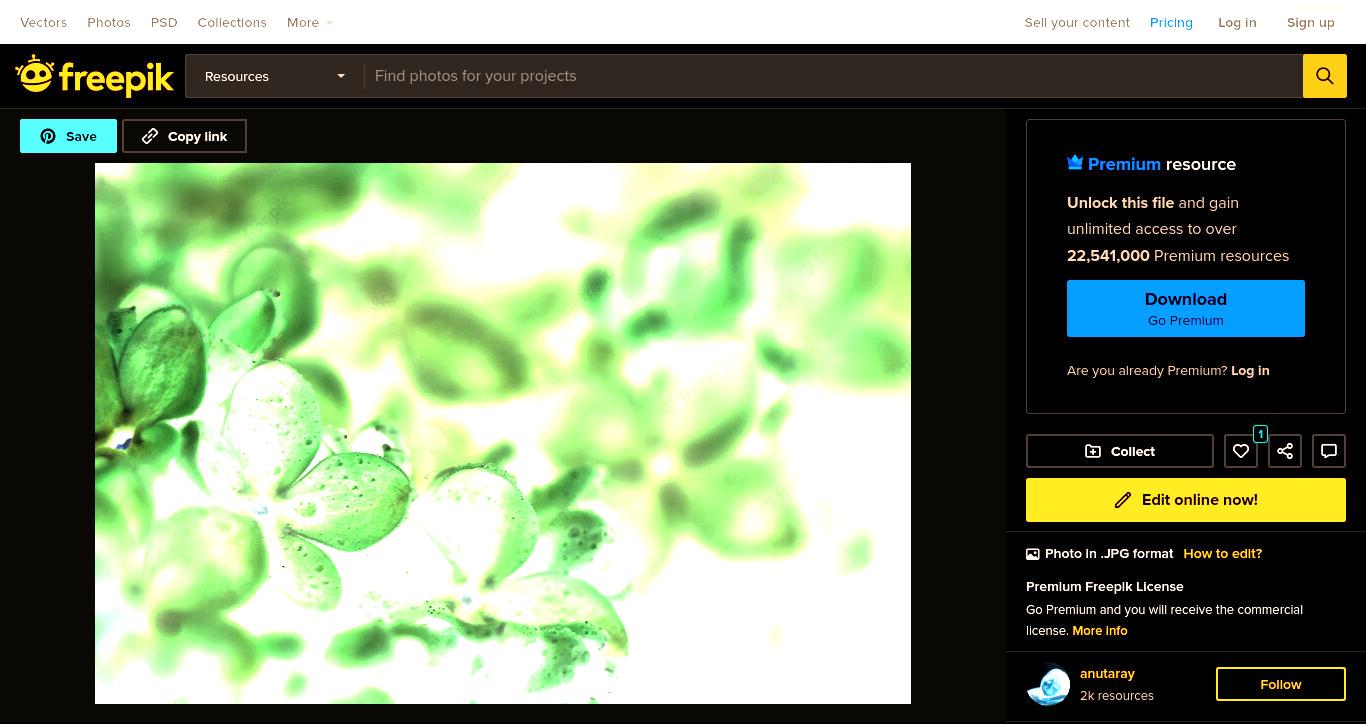Click the yellow search magnifier button
Image resolution: width=1366 pixels, height=724 pixels.
point(1324,76)
